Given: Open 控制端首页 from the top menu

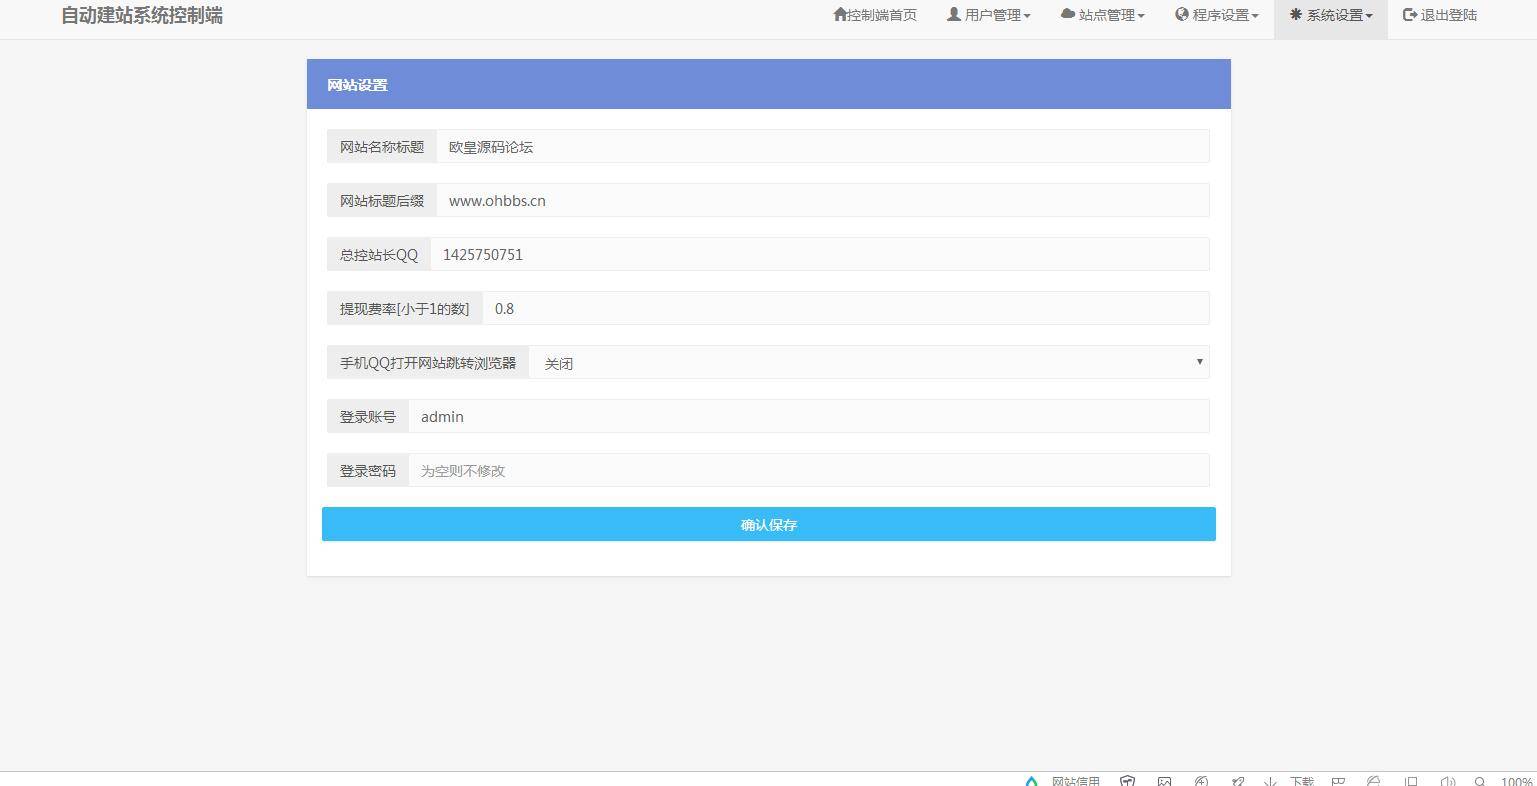Looking at the screenshot, I should tap(875, 14).
